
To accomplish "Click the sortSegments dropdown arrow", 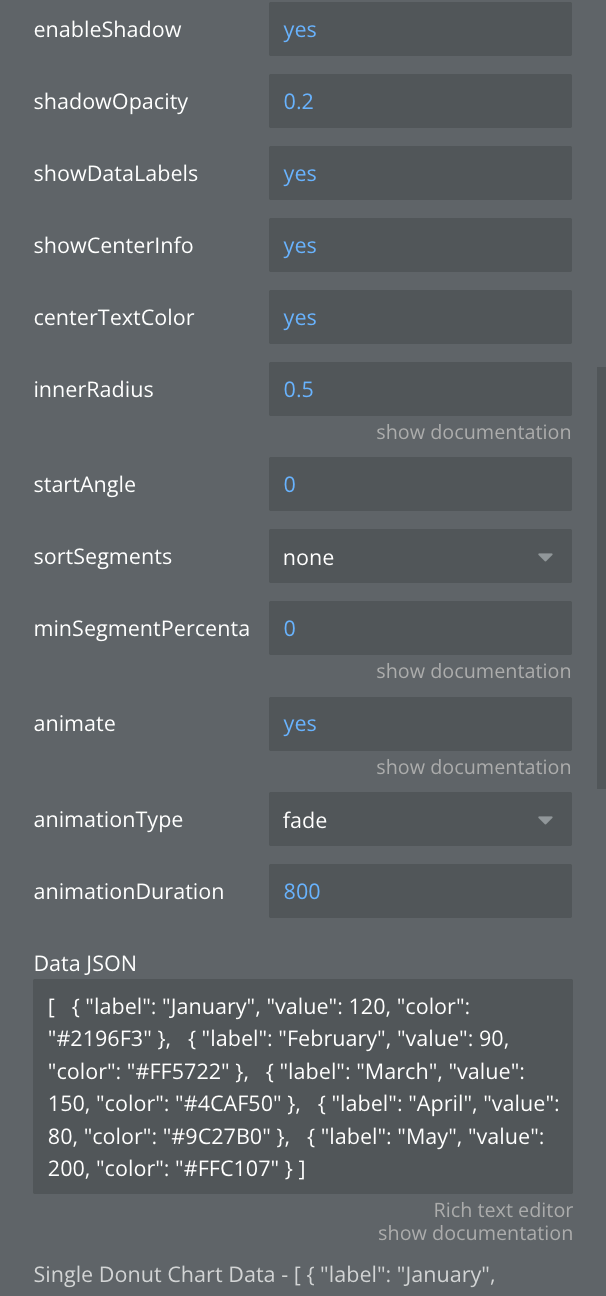I will tap(545, 557).
